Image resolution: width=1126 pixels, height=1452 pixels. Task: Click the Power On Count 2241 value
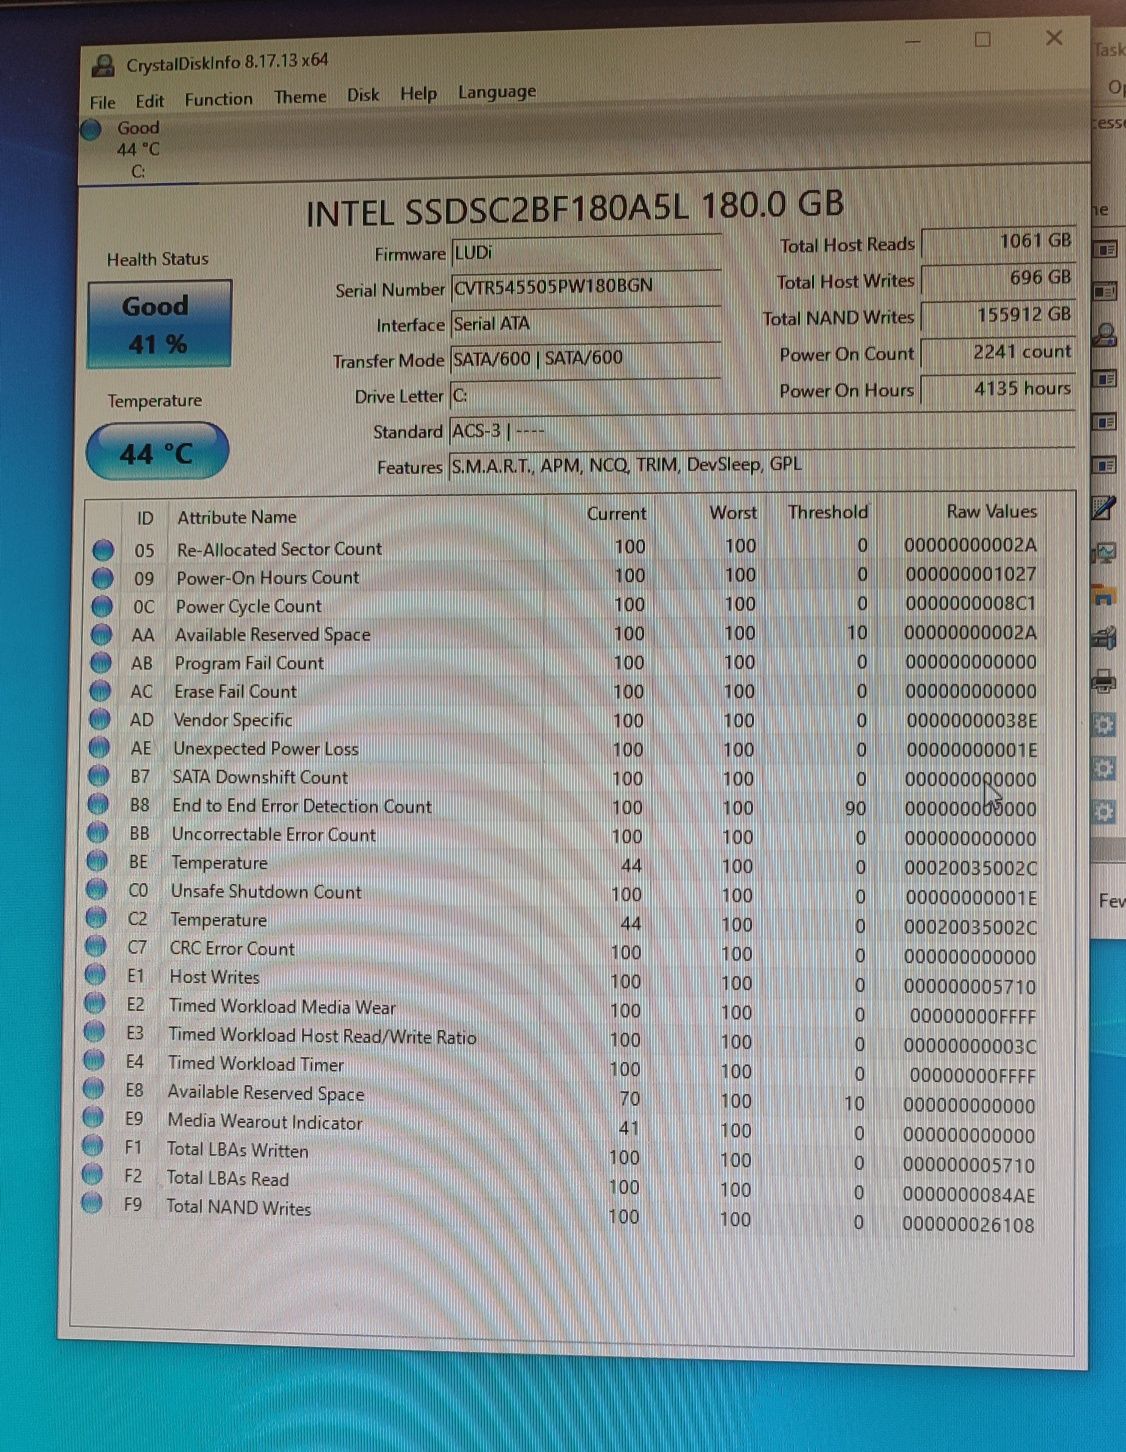coord(997,352)
